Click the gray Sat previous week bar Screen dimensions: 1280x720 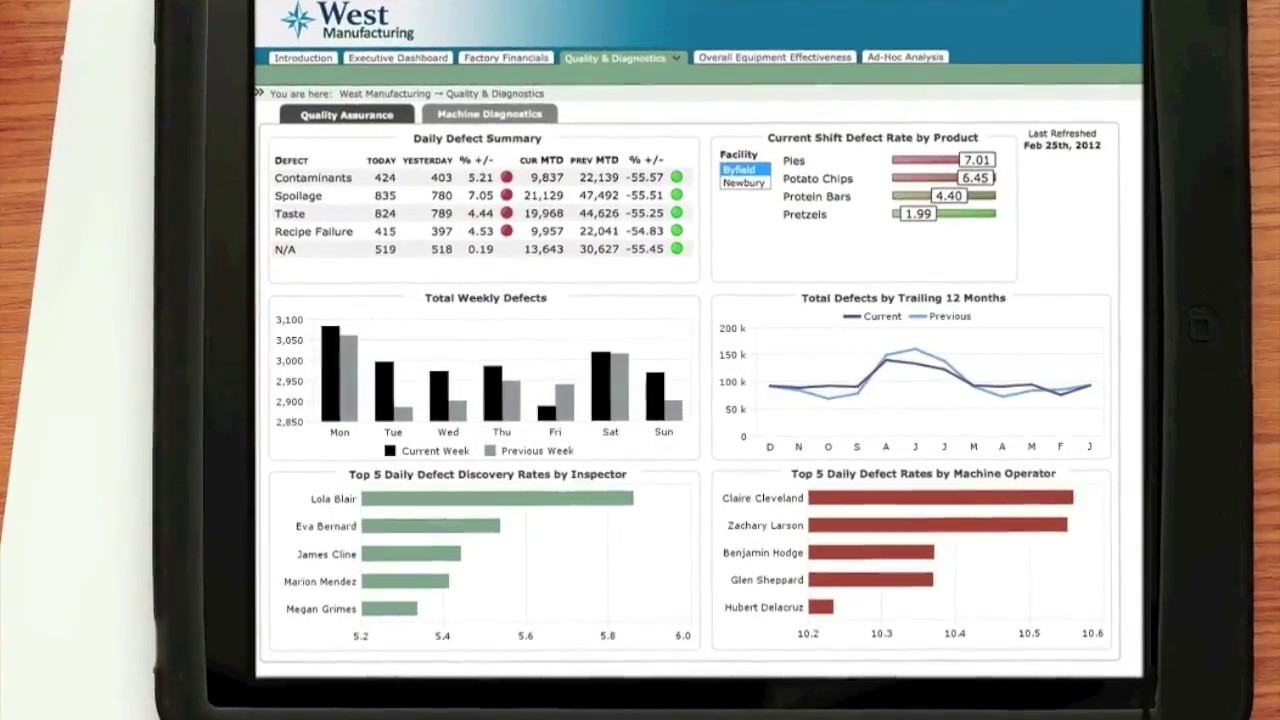pos(620,387)
